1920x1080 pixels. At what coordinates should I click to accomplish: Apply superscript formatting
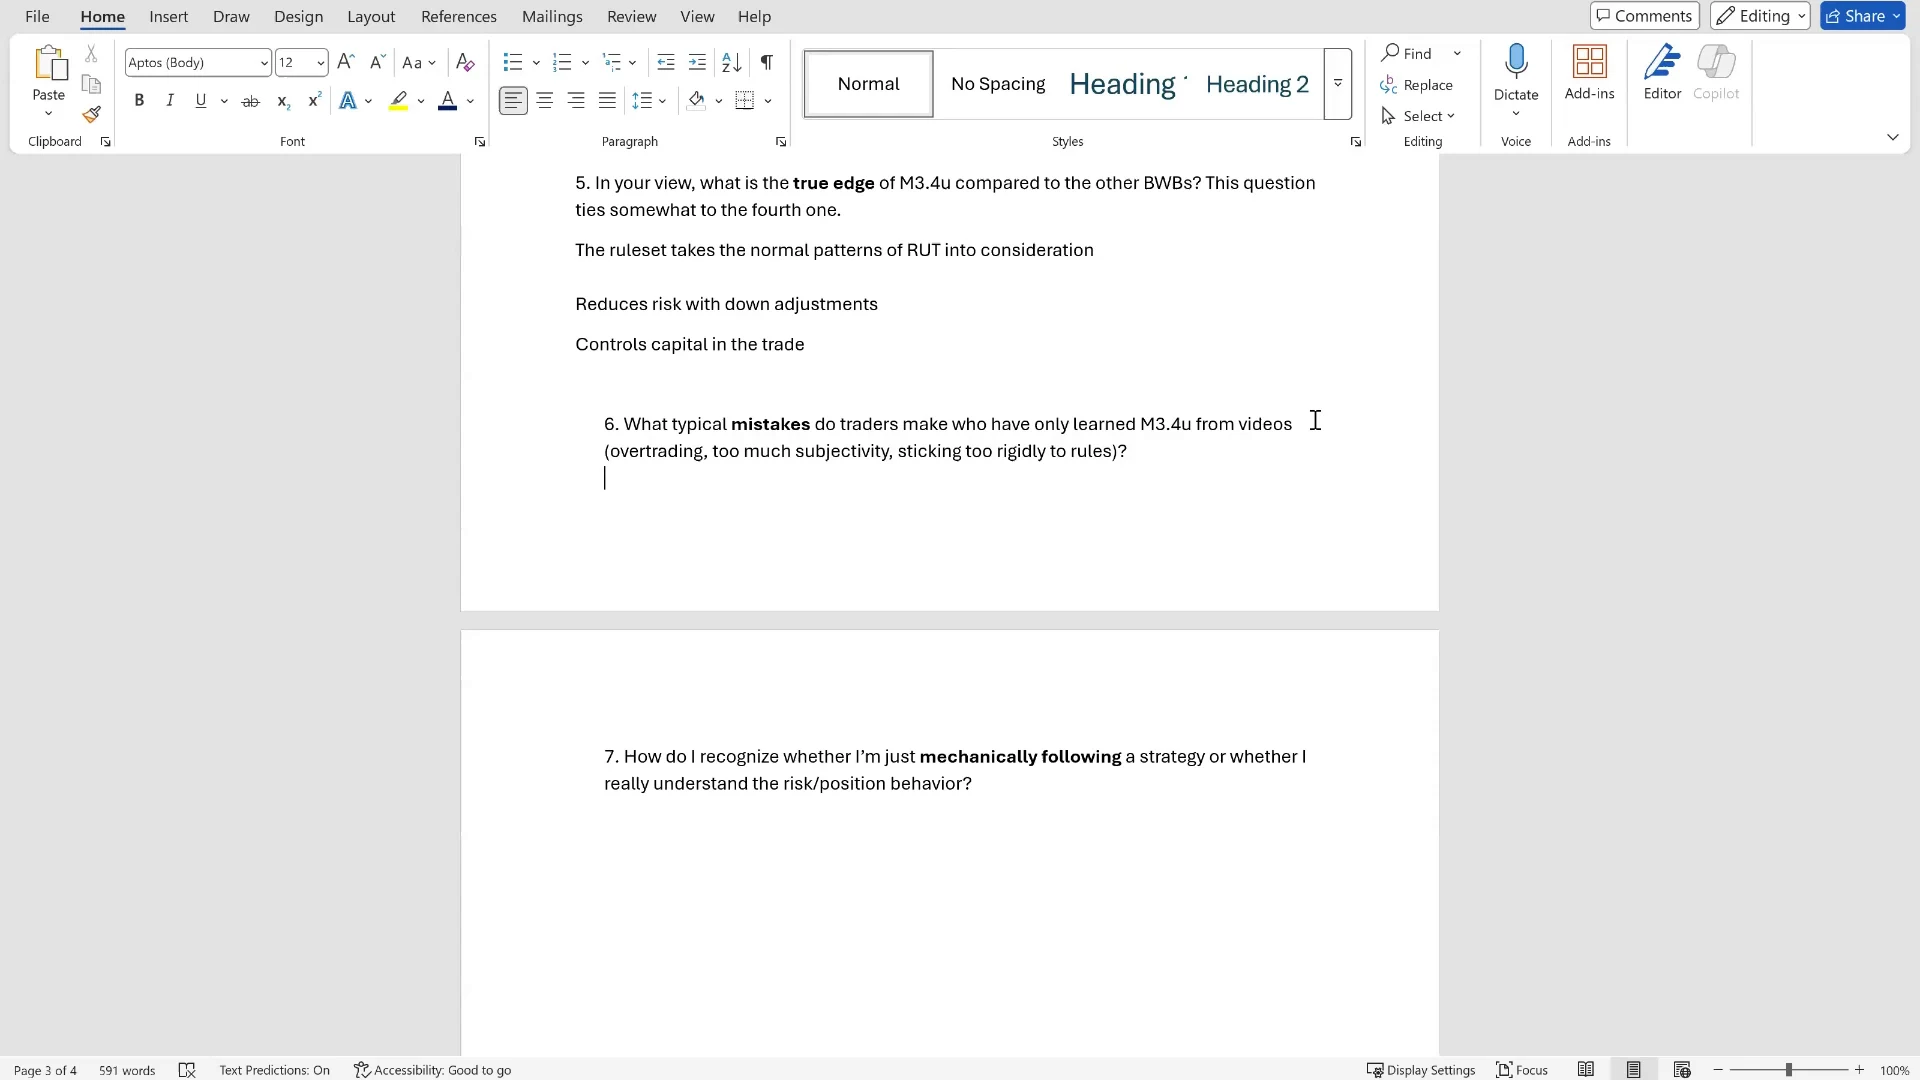[x=314, y=101]
